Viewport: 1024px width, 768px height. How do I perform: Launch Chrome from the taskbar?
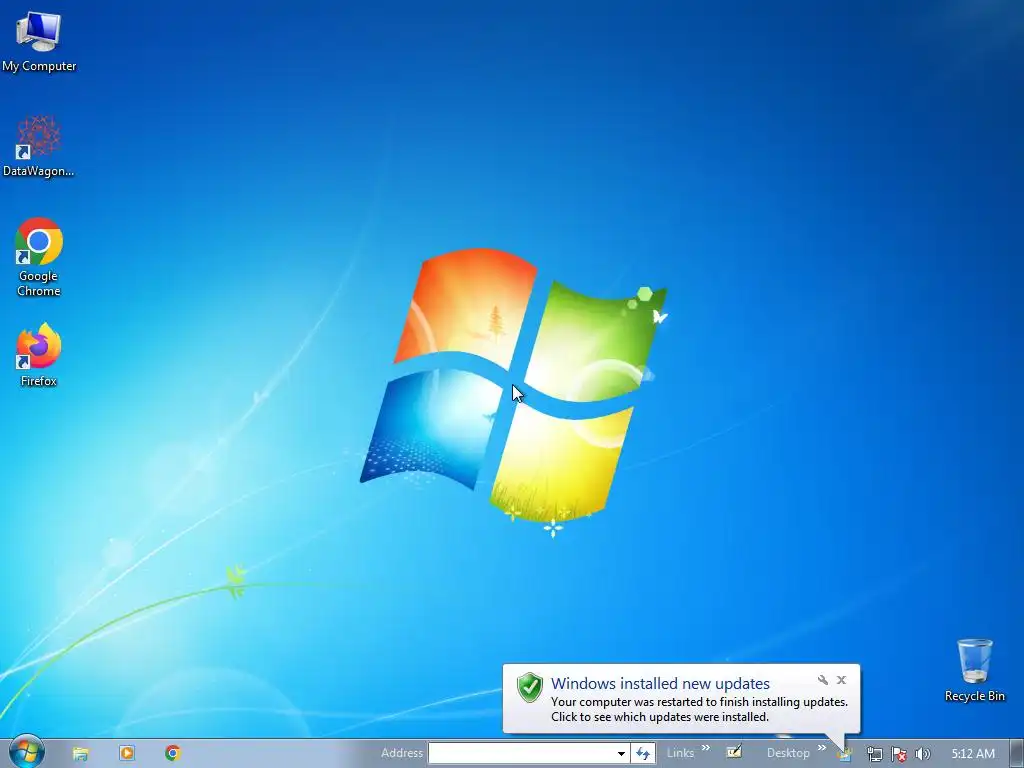(x=172, y=753)
